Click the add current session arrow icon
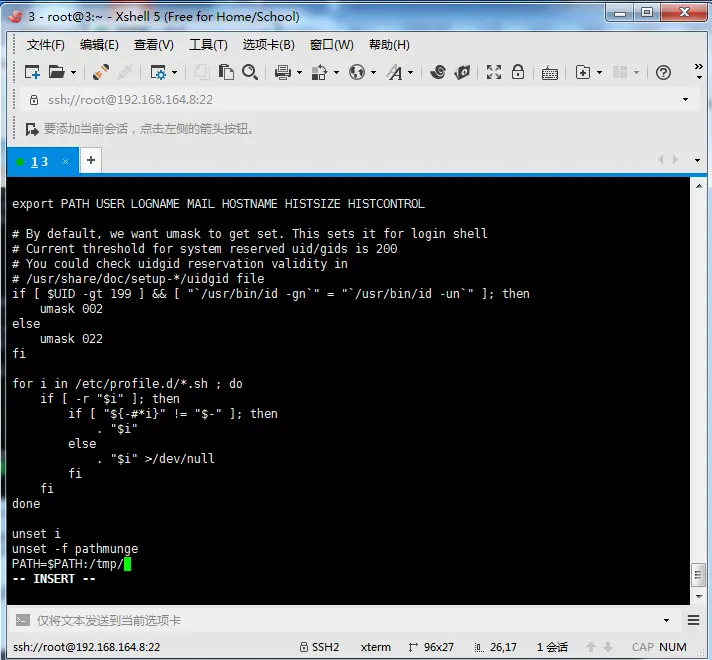712x660 pixels. (32, 129)
